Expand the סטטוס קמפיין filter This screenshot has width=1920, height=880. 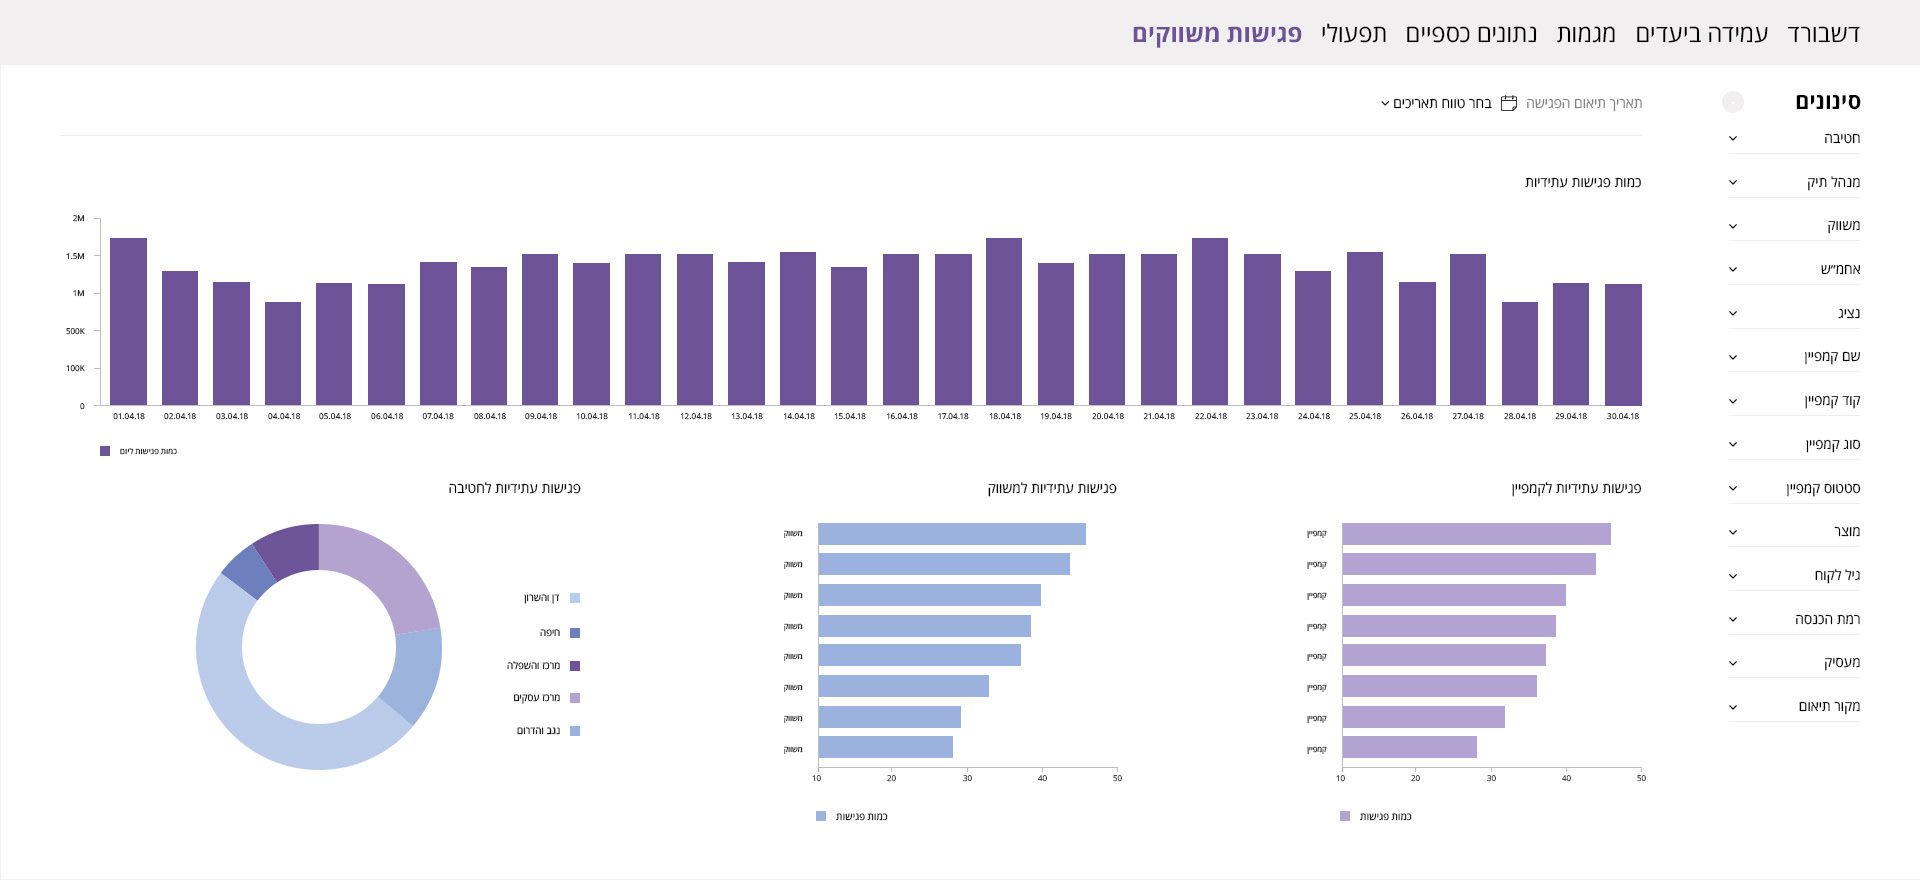[x=1733, y=488]
